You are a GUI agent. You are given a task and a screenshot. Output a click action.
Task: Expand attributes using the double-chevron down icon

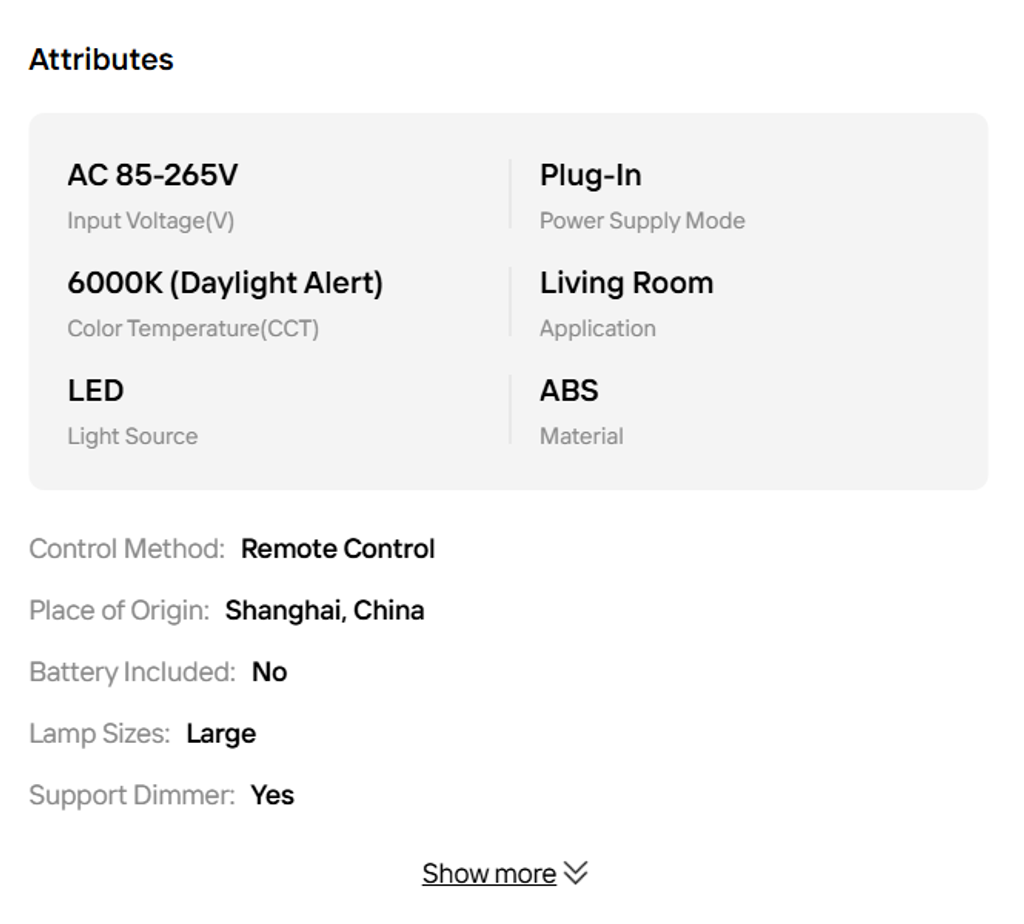click(x=576, y=873)
